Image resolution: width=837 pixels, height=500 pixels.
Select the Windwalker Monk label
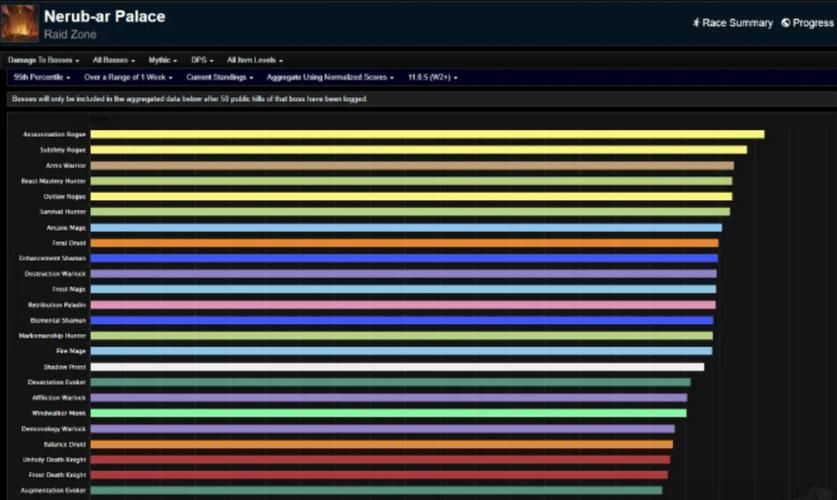point(59,413)
